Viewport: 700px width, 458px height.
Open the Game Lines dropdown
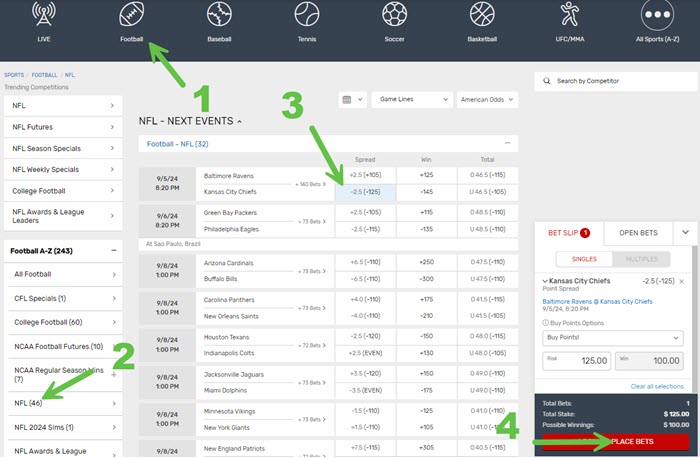[x=410, y=100]
